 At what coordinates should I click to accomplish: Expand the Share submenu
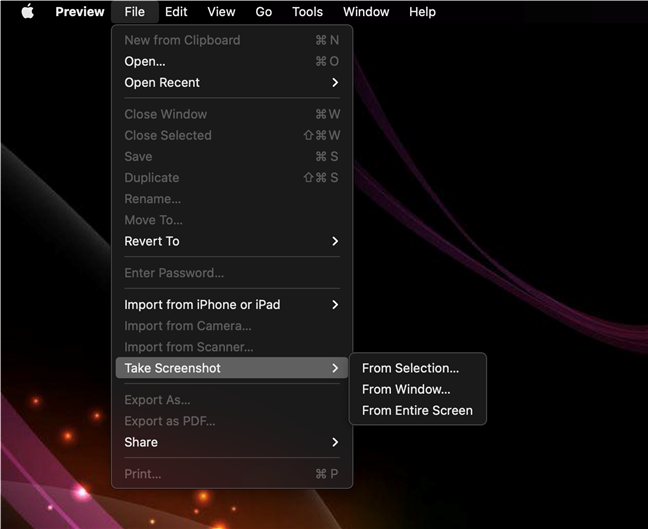pos(232,442)
